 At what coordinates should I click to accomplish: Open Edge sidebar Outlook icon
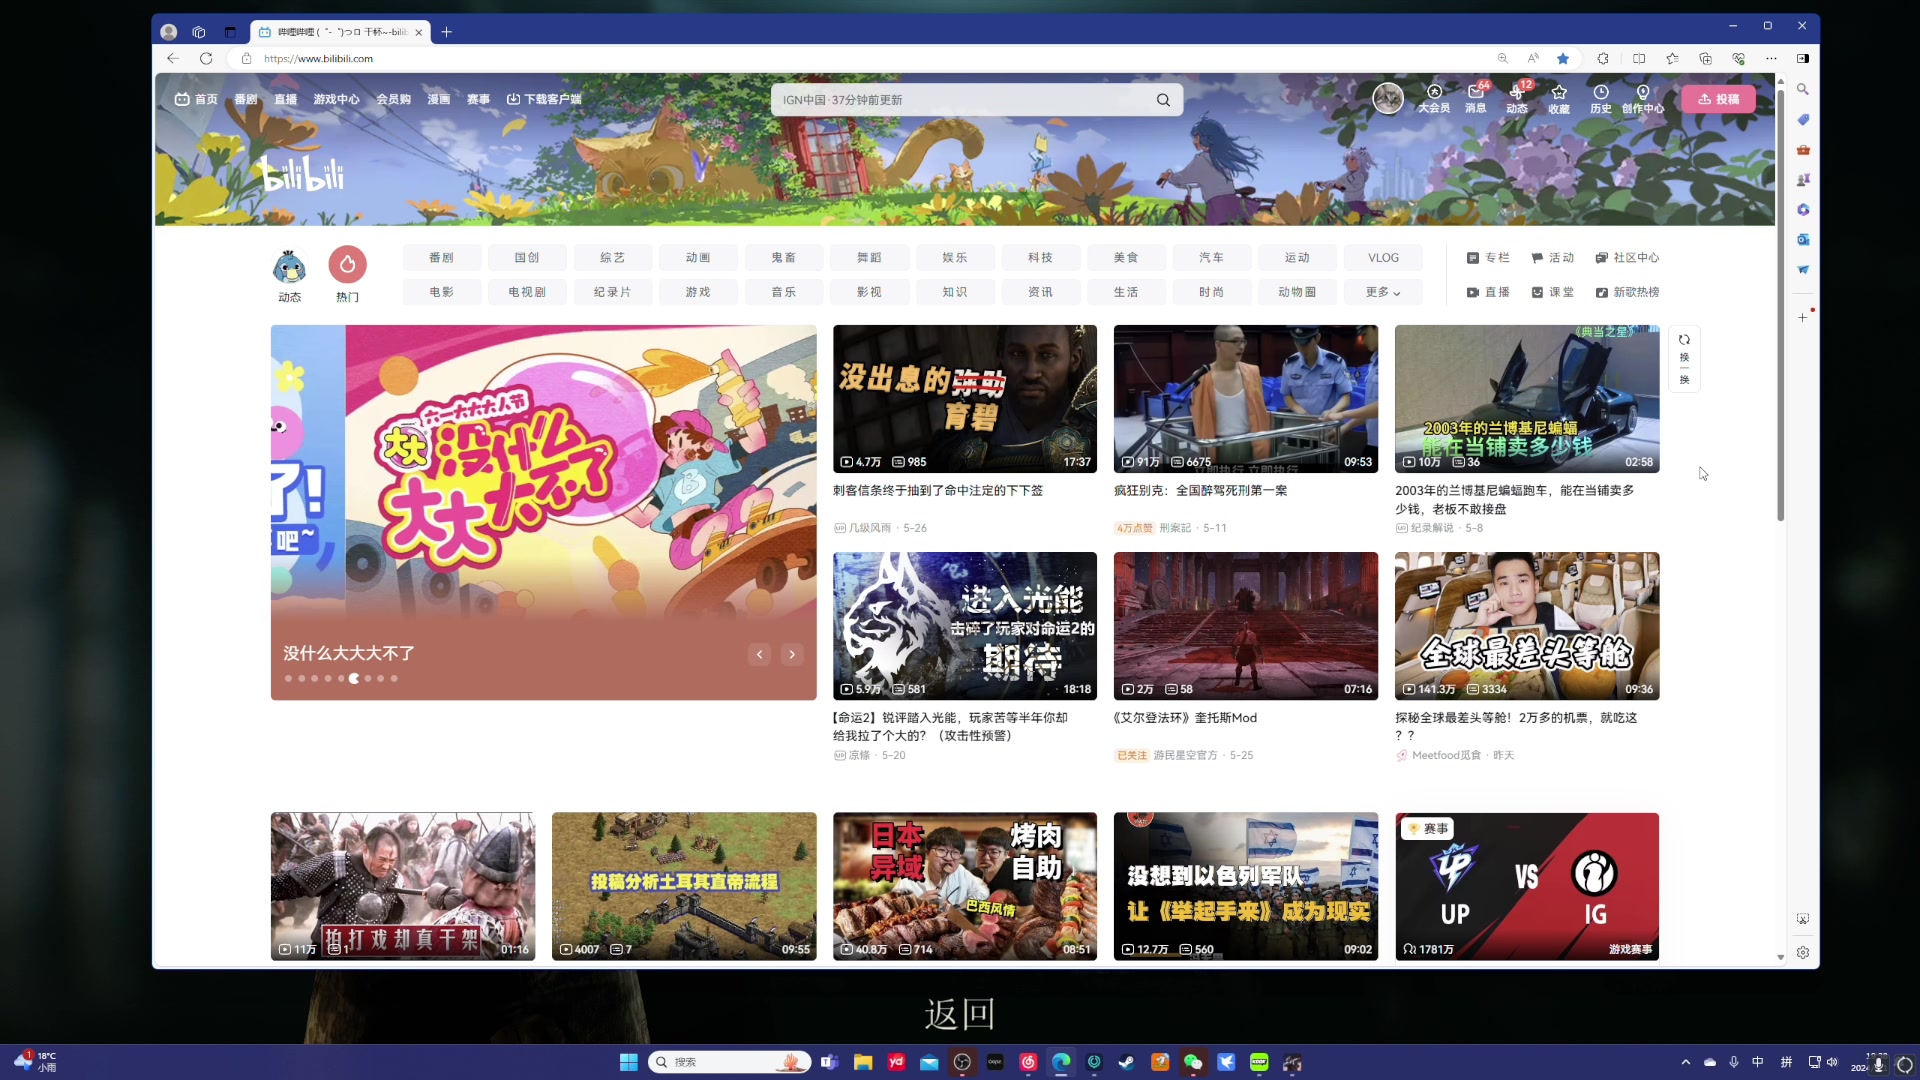coord(1803,239)
